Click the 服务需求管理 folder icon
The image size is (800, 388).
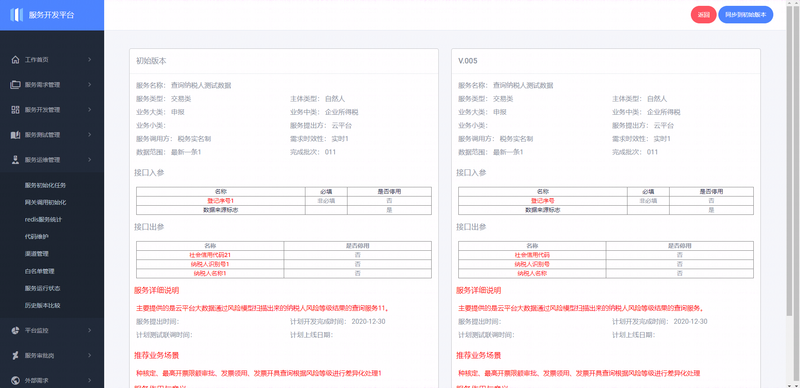point(15,85)
